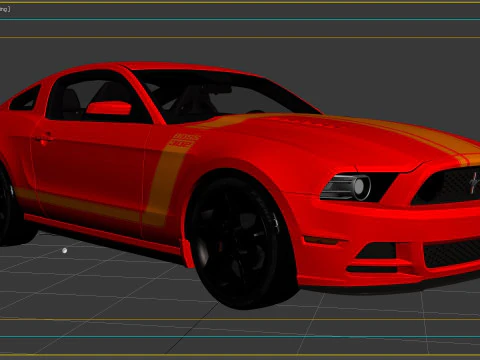Select the small white helper point below the car
This screenshot has height=360, width=480.
(64, 250)
